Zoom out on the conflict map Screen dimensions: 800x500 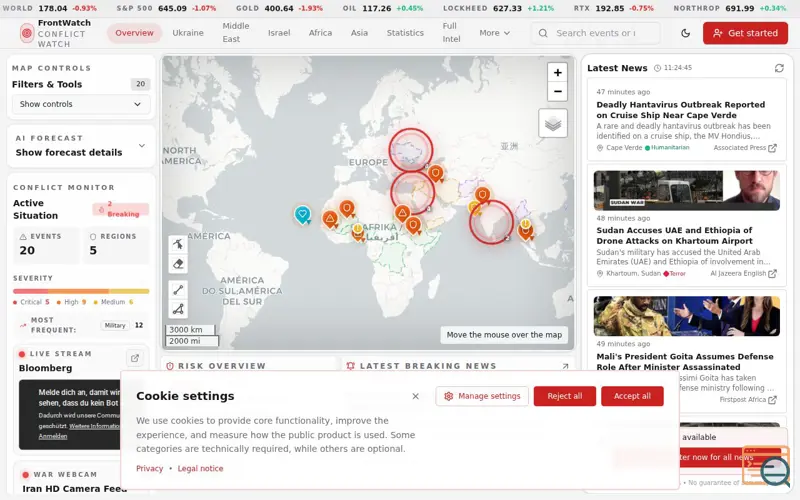[x=557, y=92]
